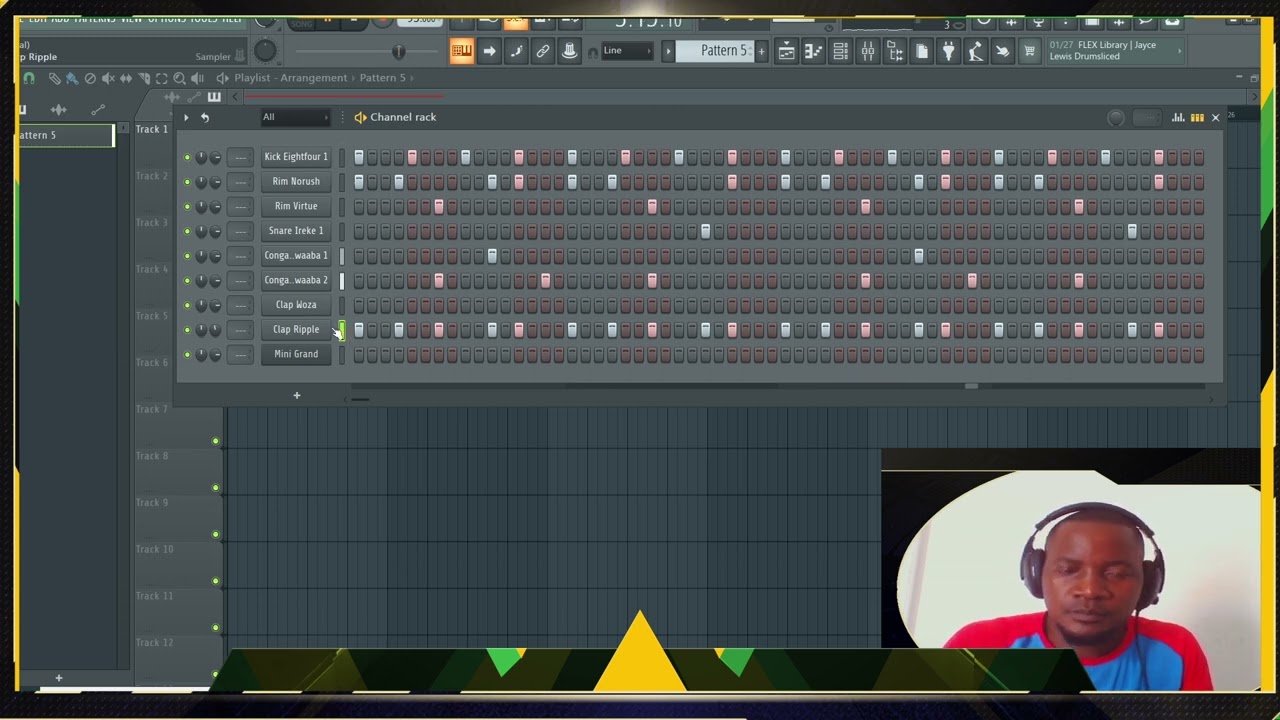Select Pattern 5 in the Playlist breadcrumb
The image size is (1280, 720).
(383, 78)
